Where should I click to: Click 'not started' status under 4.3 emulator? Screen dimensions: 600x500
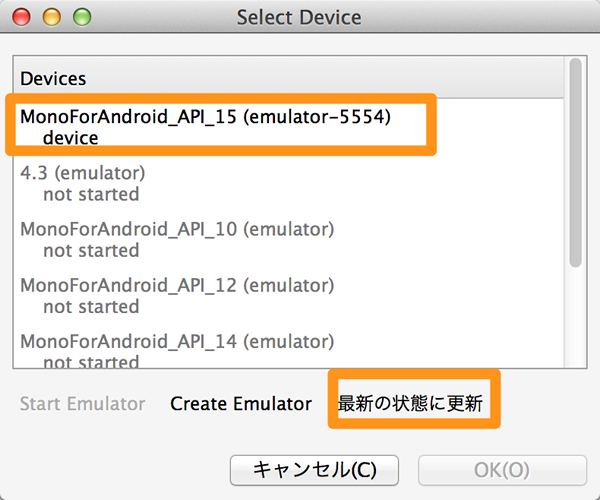coord(91,194)
